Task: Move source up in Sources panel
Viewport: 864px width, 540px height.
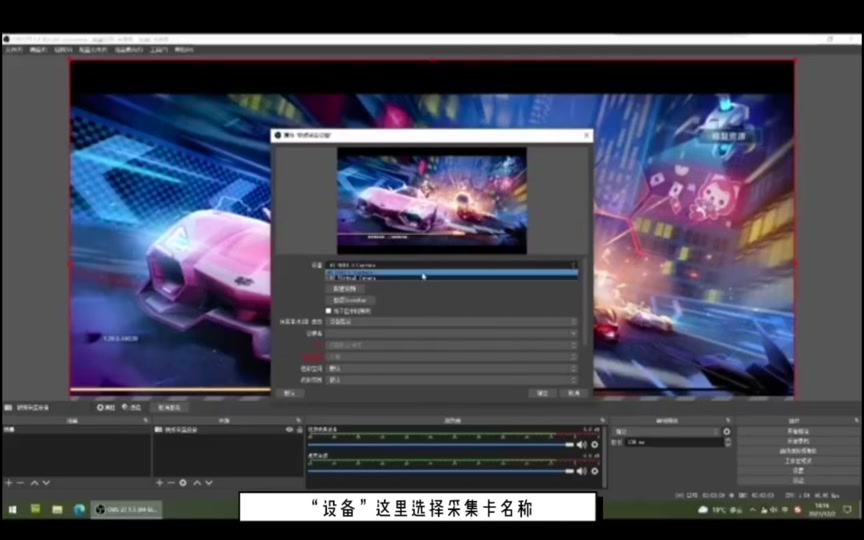Action: [197, 483]
